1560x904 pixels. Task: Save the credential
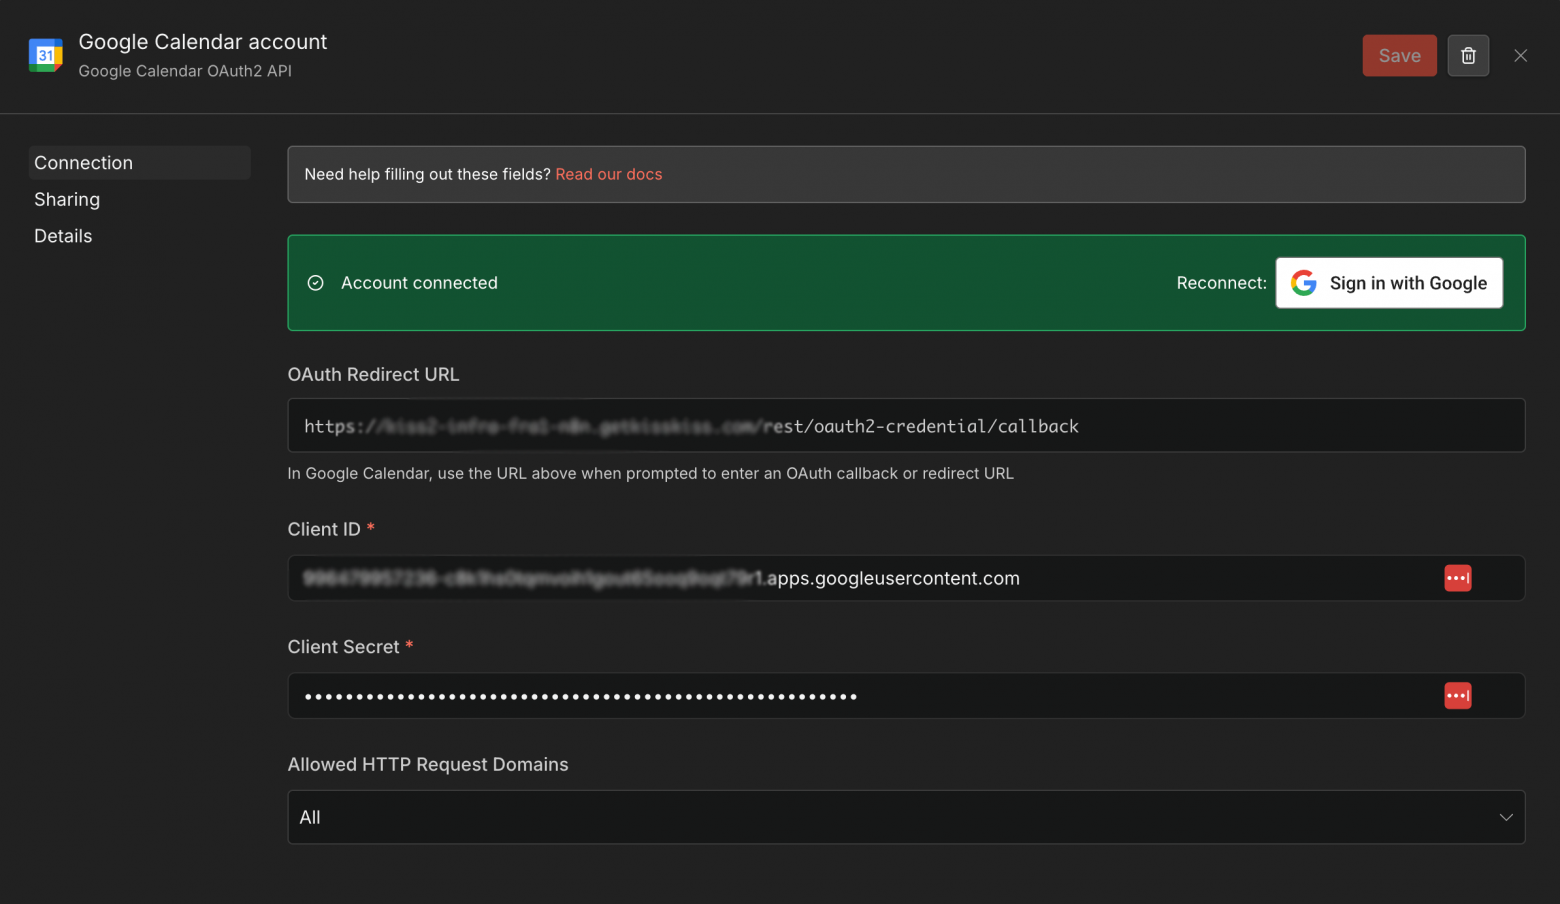[1399, 56]
